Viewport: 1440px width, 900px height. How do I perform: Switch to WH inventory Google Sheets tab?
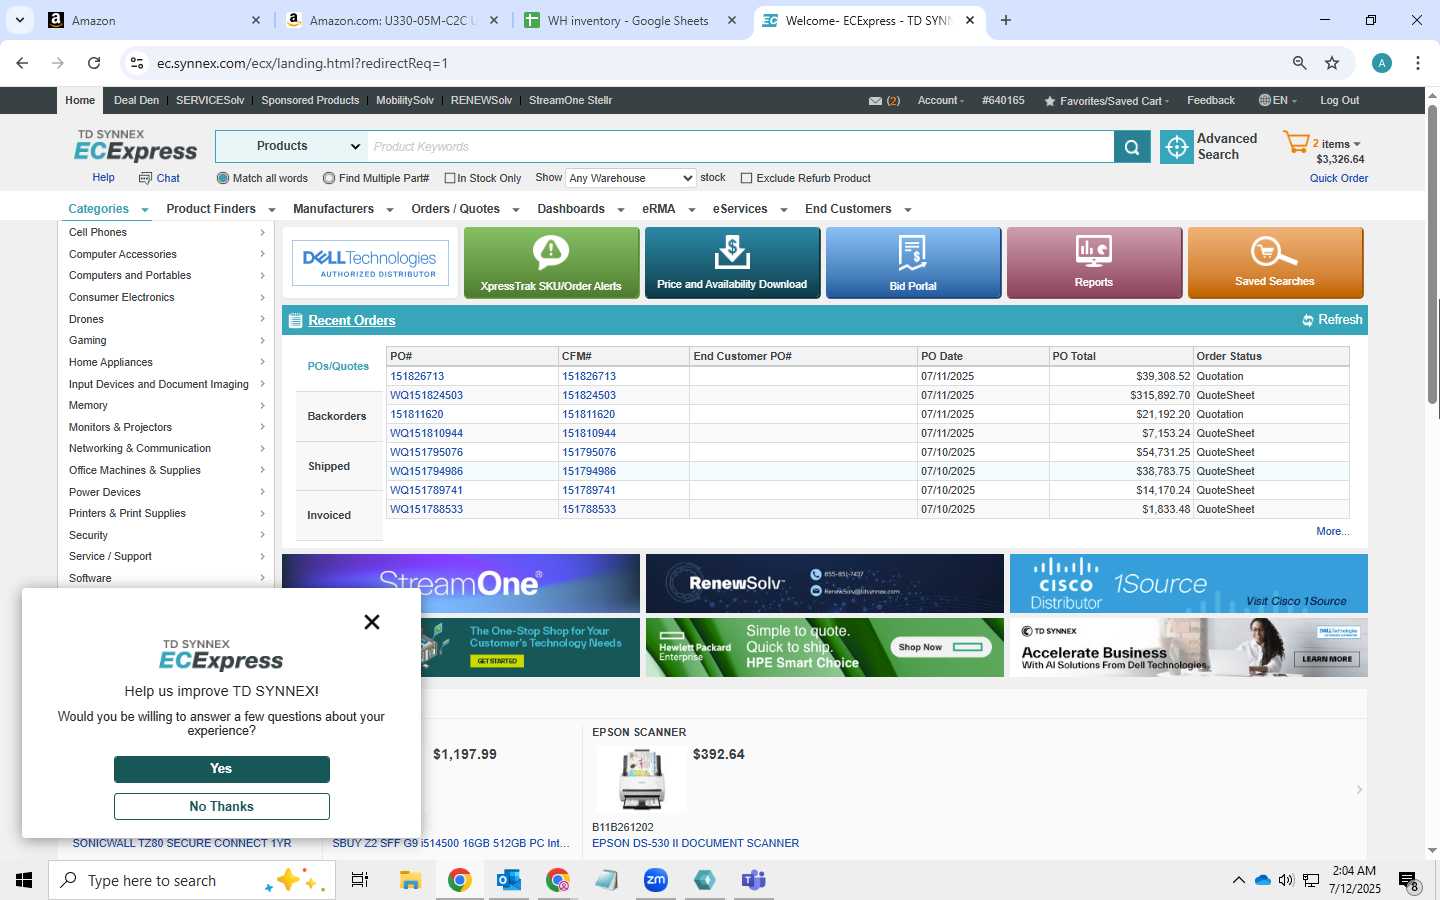tap(629, 20)
